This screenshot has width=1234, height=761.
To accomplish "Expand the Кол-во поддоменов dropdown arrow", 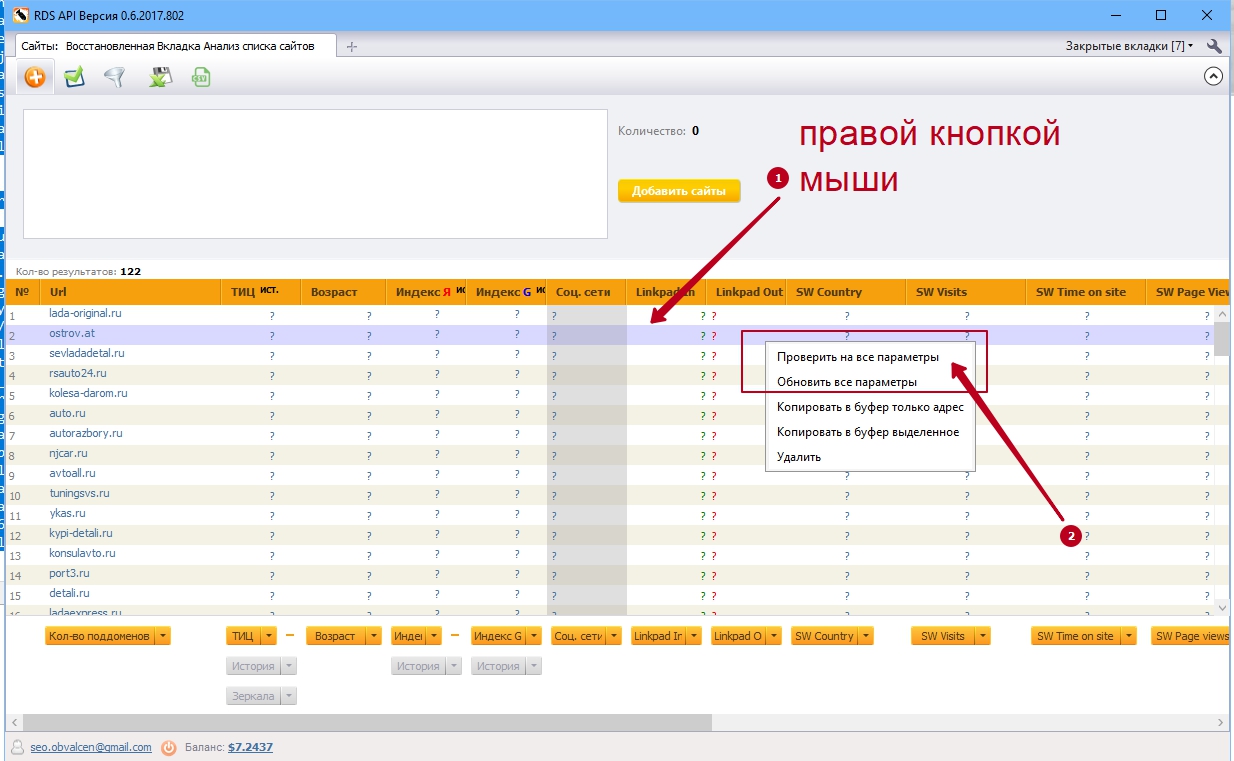I will pyautogui.click(x=163, y=636).
